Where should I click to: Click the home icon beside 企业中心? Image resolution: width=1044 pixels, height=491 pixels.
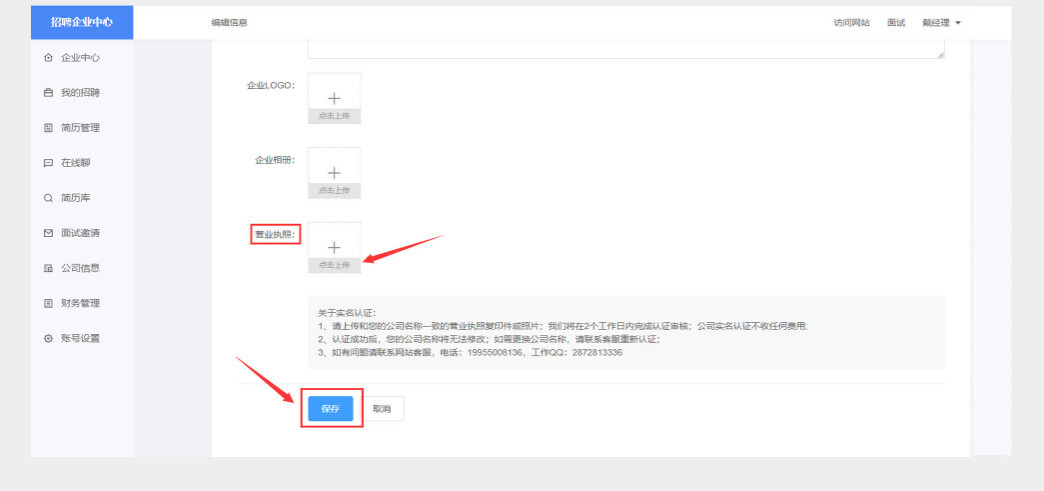pos(48,58)
